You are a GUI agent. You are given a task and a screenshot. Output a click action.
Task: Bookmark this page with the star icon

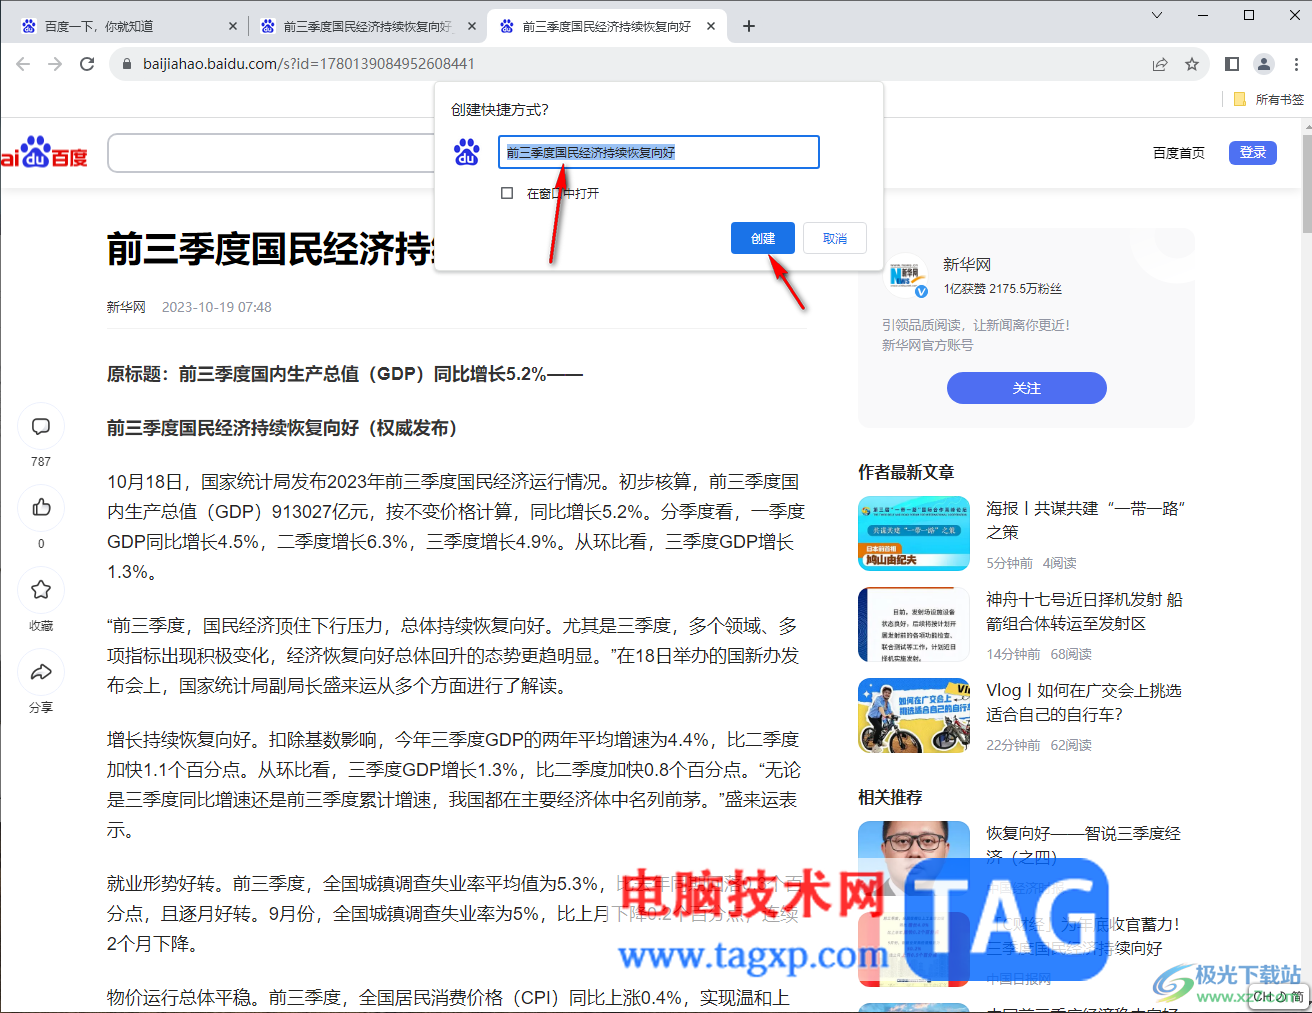pos(1192,64)
